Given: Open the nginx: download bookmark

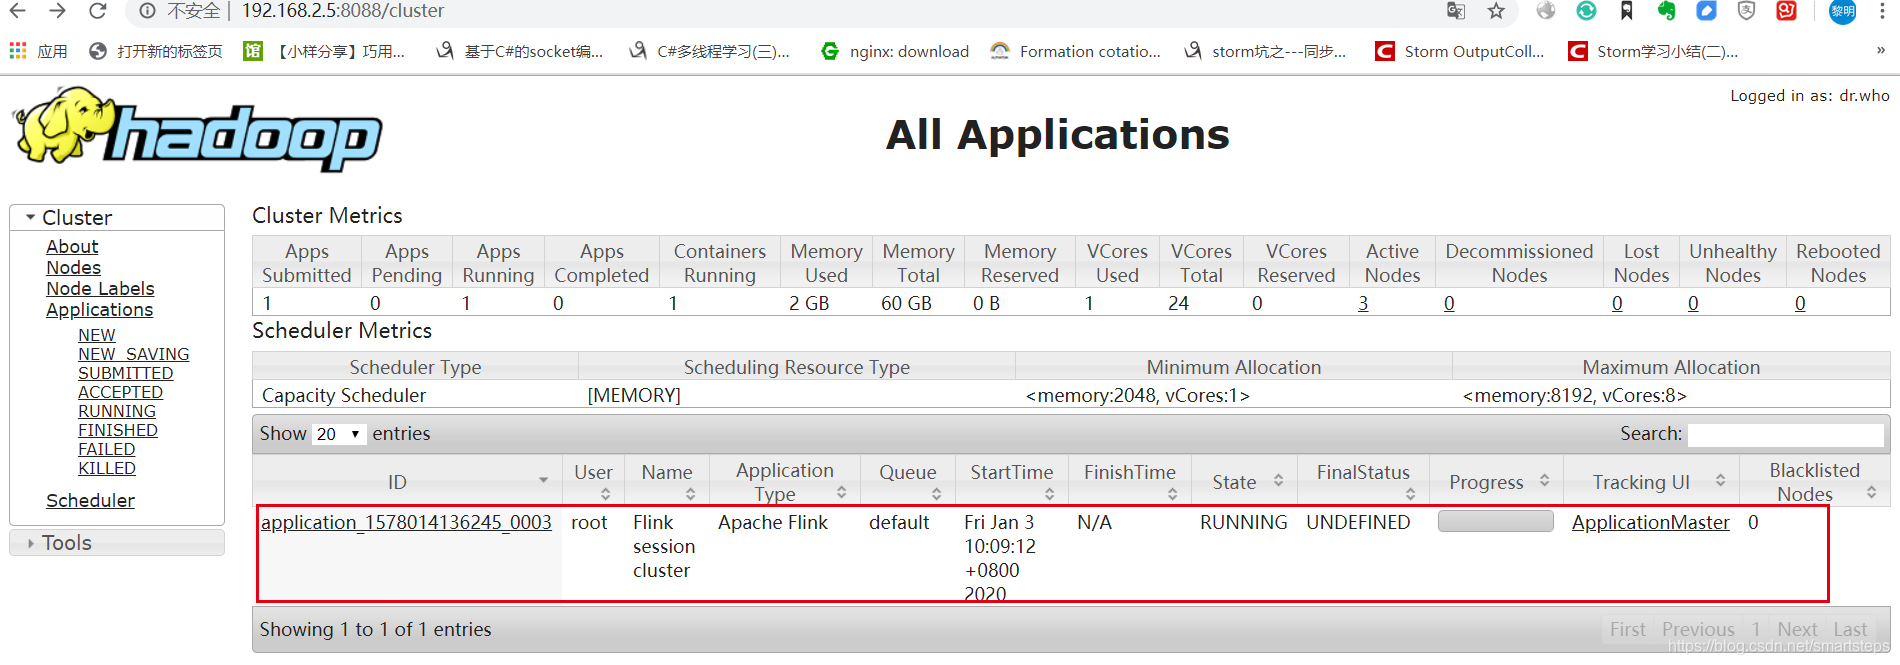Looking at the screenshot, I should pos(895,51).
